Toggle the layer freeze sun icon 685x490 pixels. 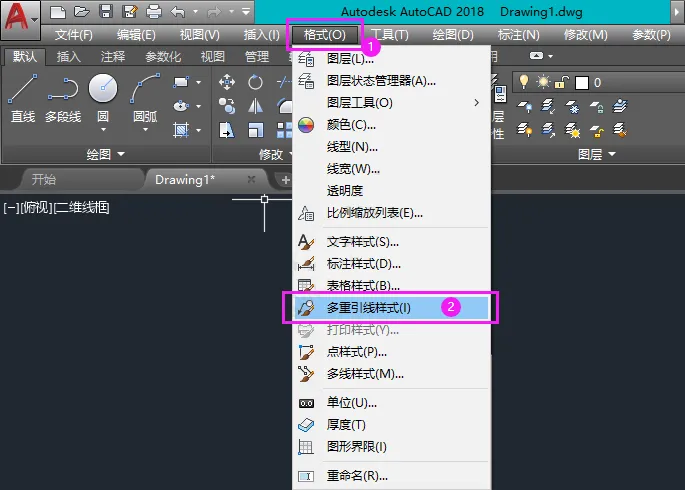click(543, 82)
